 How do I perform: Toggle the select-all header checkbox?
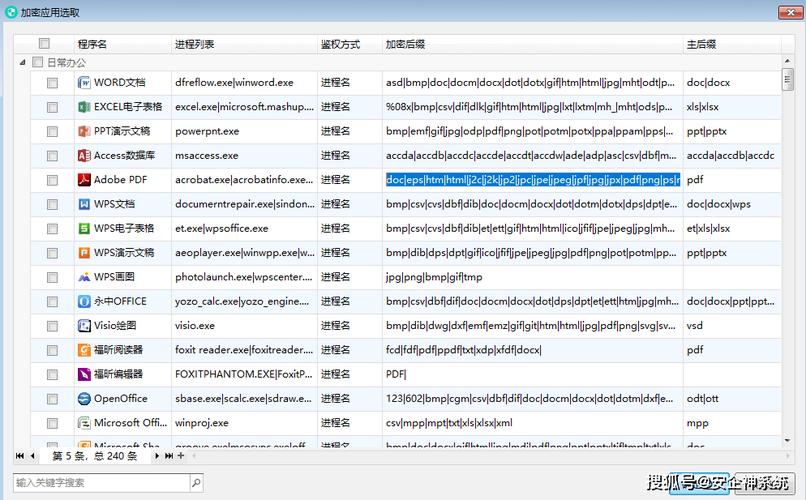coord(44,44)
